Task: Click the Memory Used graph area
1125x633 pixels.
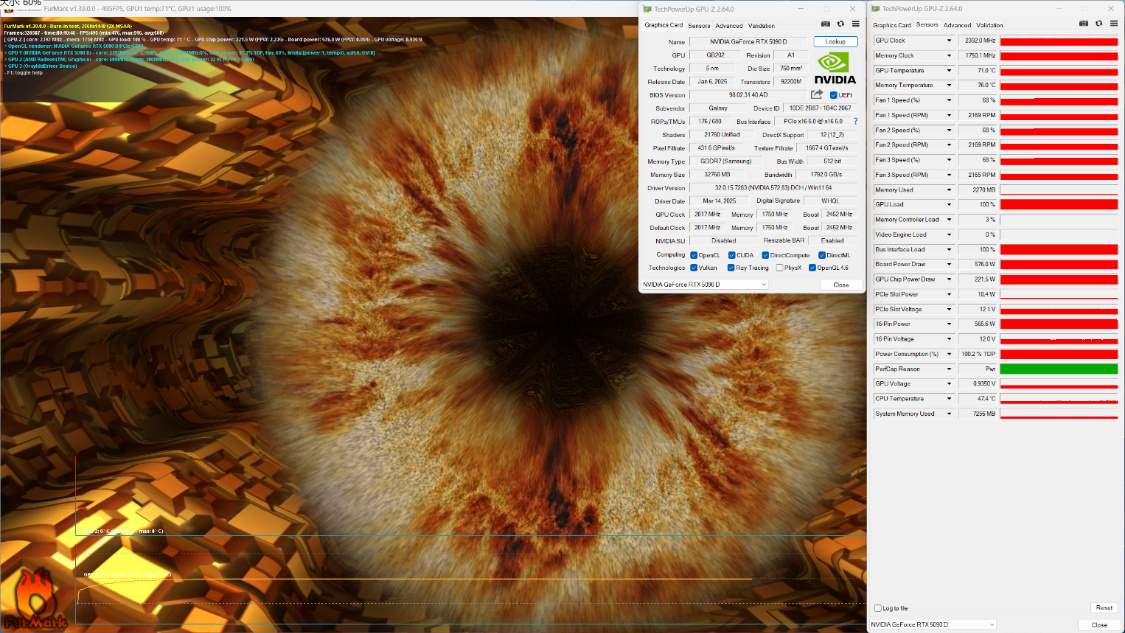Action: tap(1059, 190)
